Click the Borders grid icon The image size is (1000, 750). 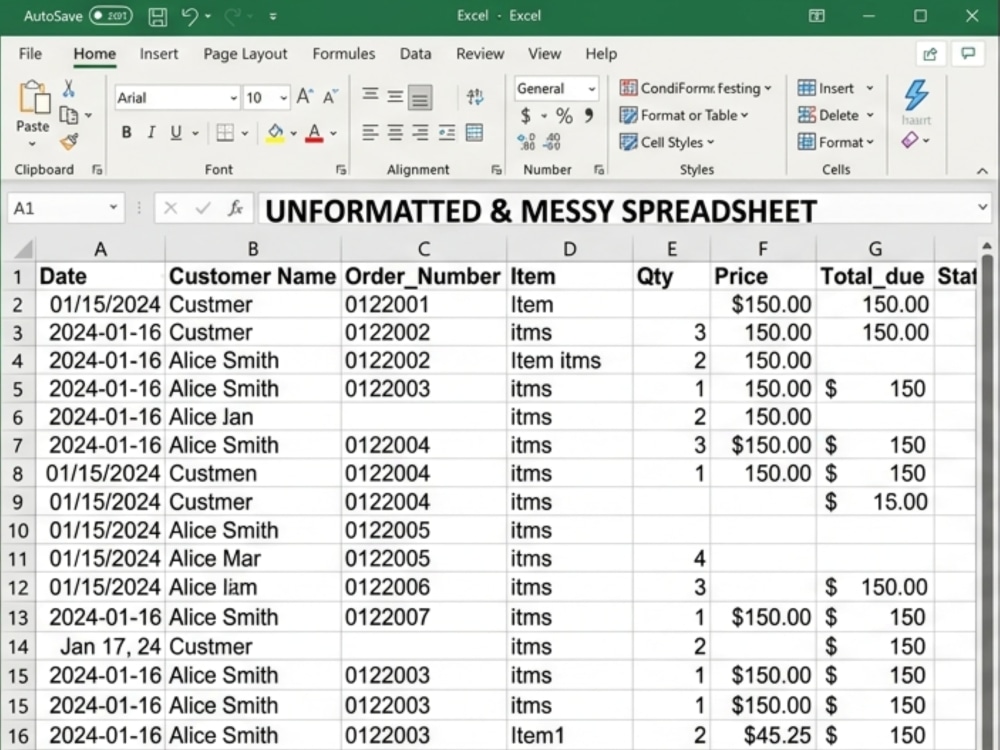(x=224, y=133)
